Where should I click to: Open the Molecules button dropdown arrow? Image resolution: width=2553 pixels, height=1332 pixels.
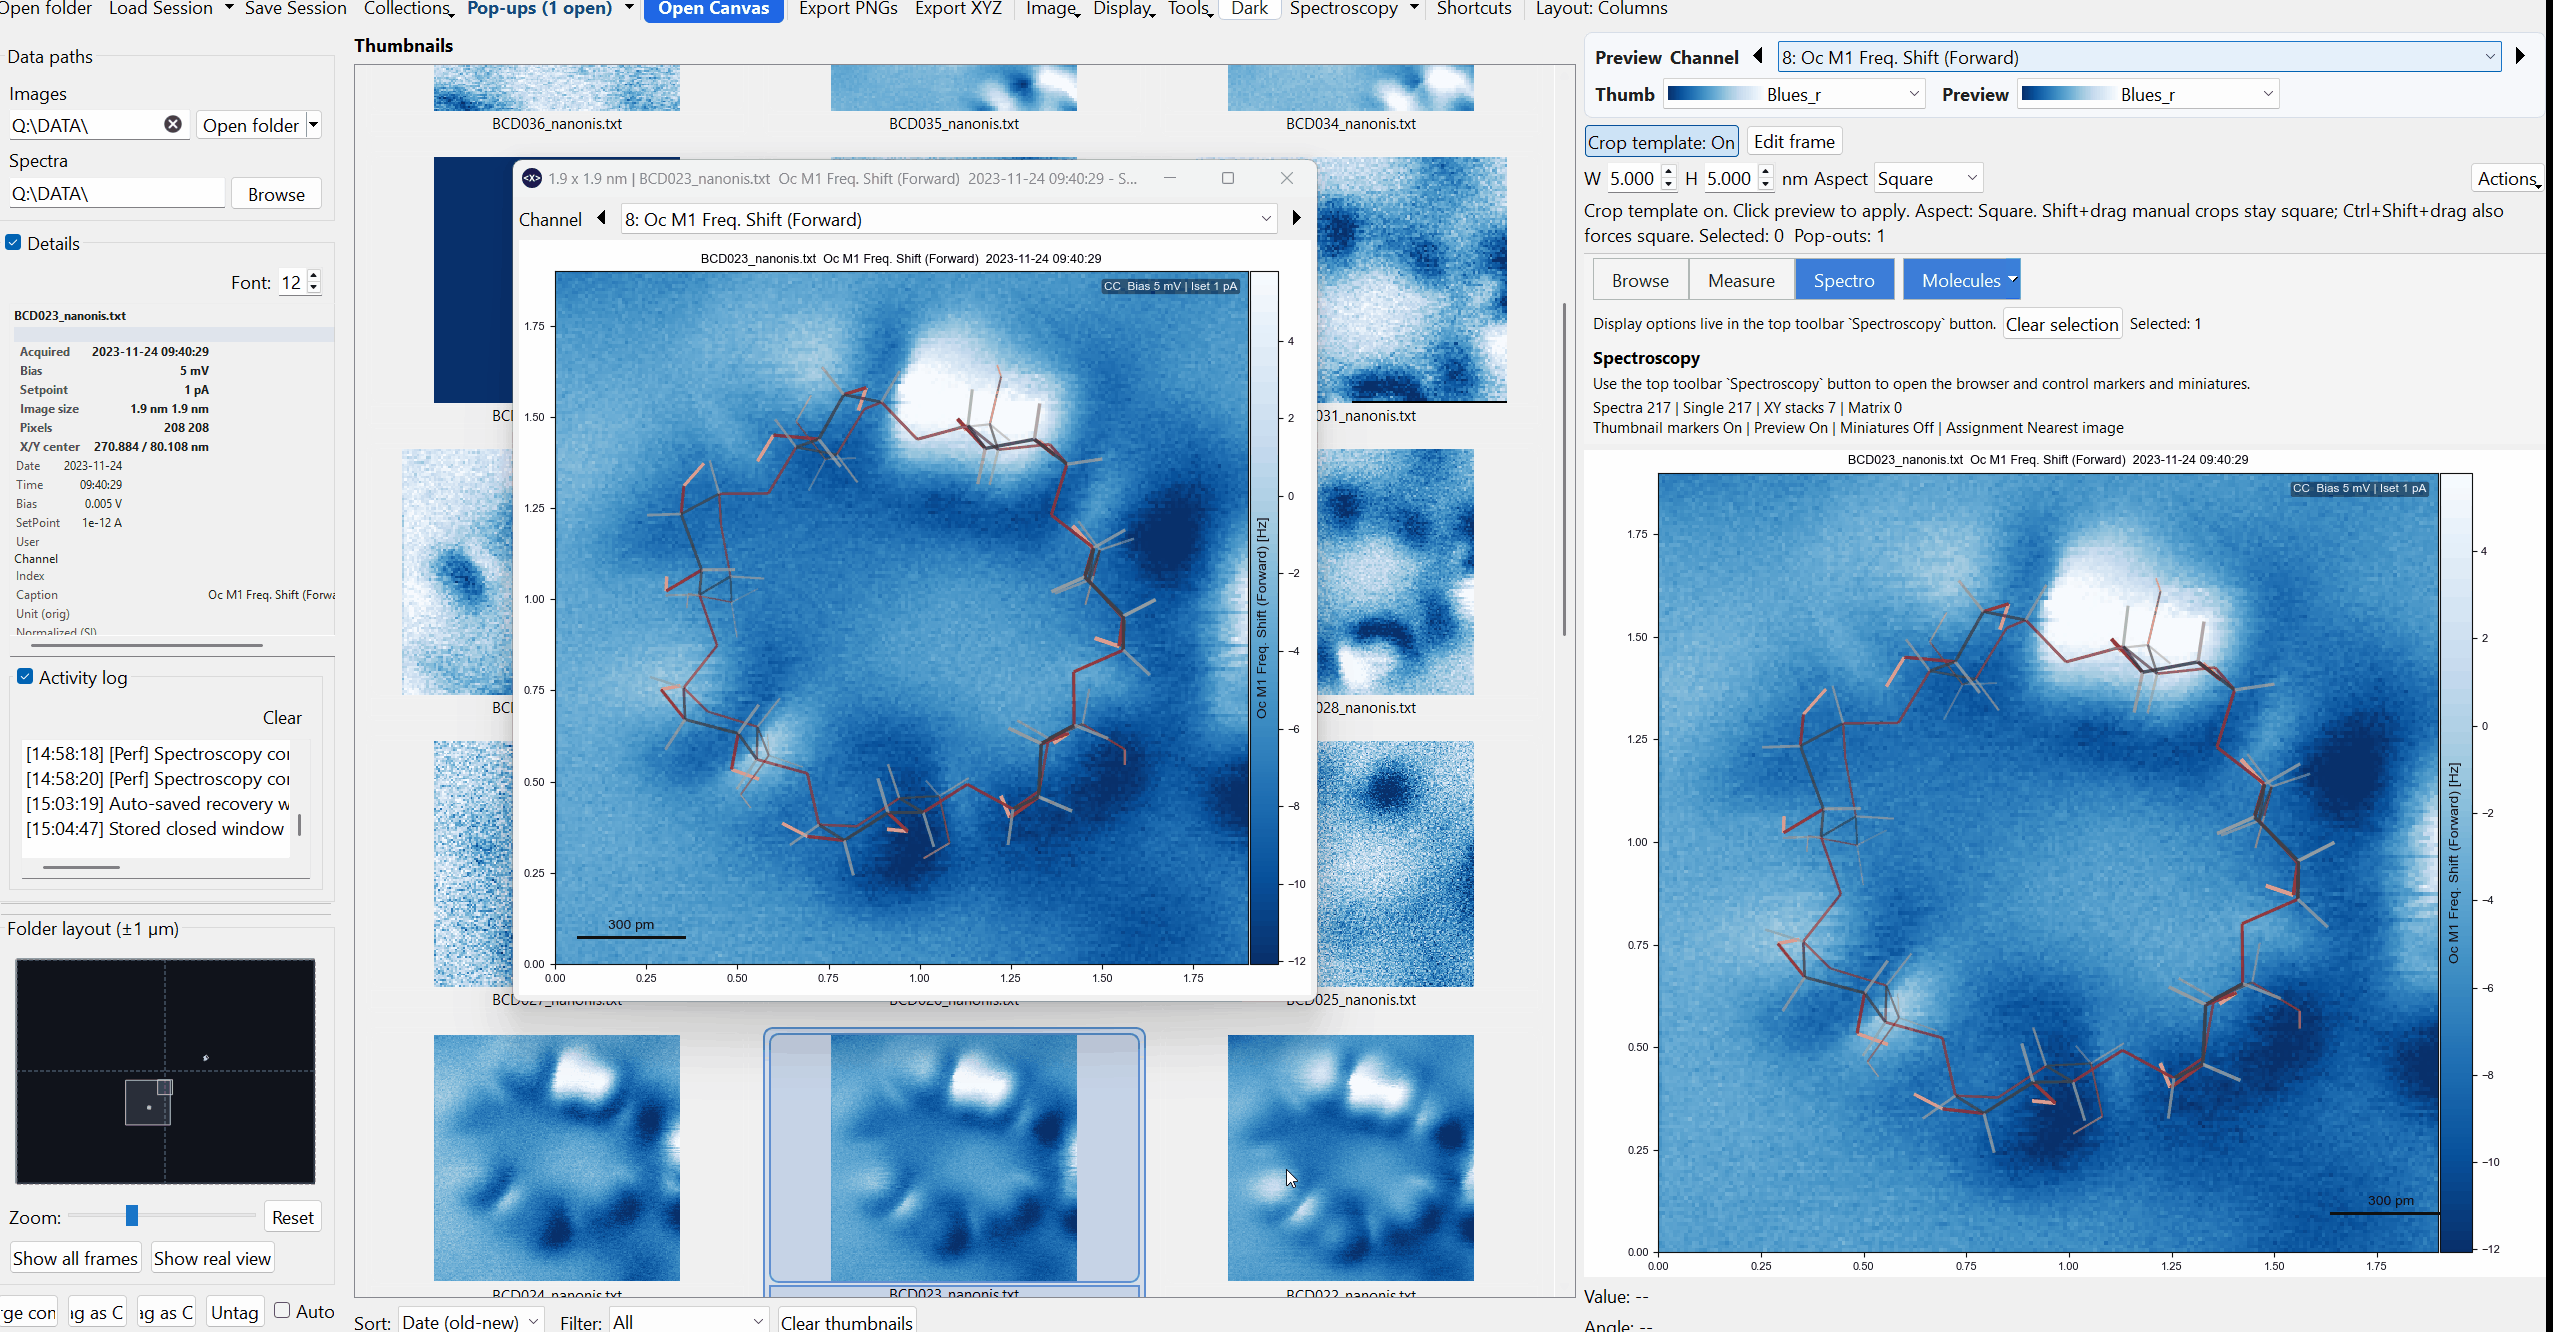point(2012,279)
